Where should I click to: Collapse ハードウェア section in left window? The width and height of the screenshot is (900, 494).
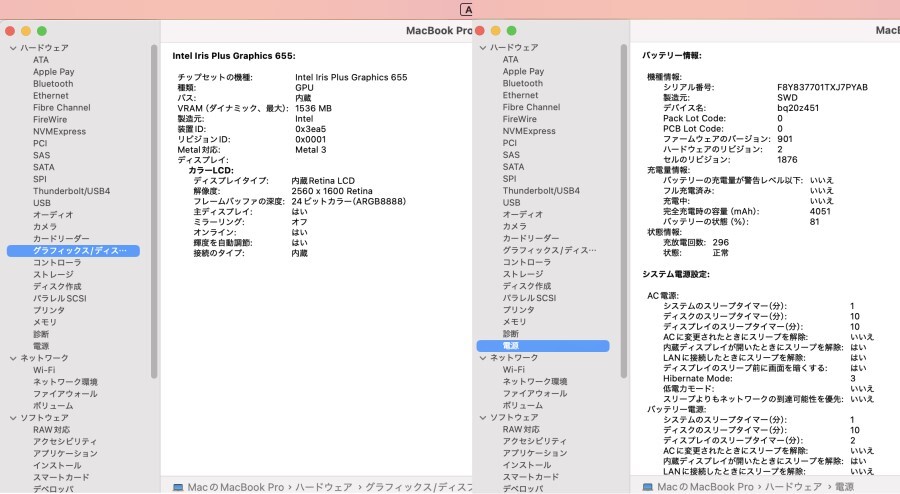pyautogui.click(x=13, y=48)
